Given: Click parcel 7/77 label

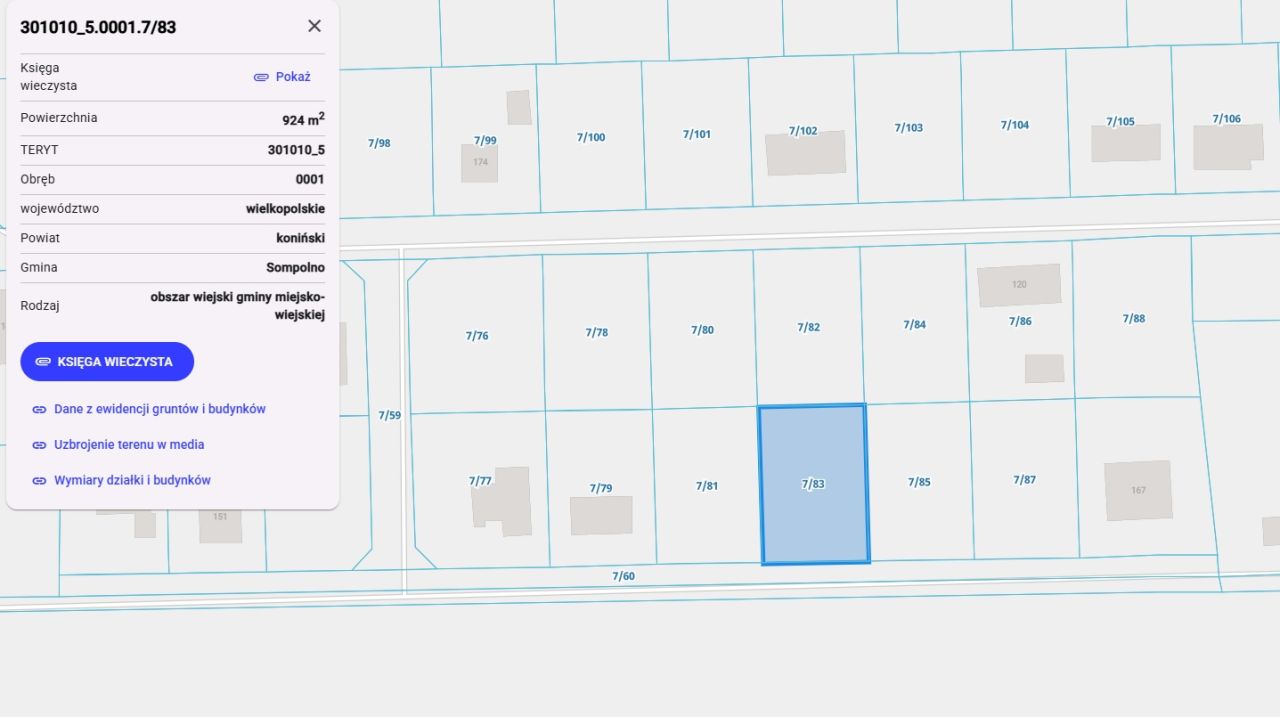Looking at the screenshot, I should [x=480, y=481].
